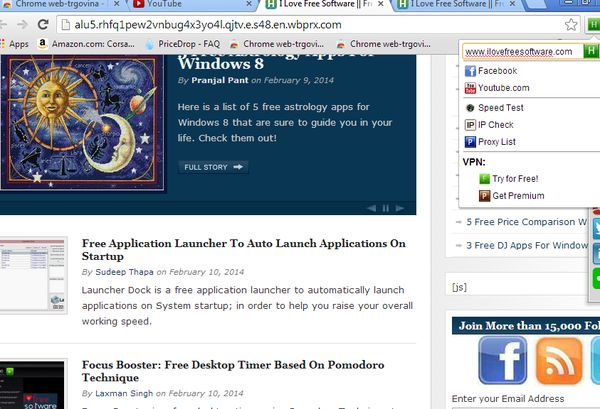Open the PriceDrop - FAQ bookmark
The height and width of the screenshot is (409, 600).
tap(183, 44)
